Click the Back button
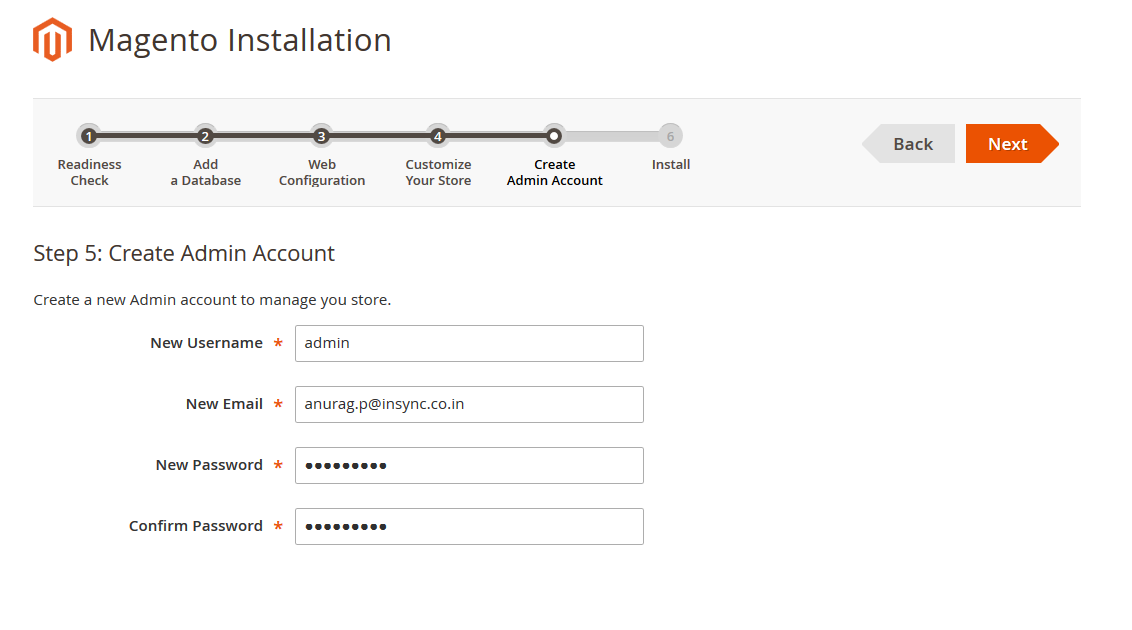The width and height of the screenshot is (1132, 630). (x=908, y=144)
